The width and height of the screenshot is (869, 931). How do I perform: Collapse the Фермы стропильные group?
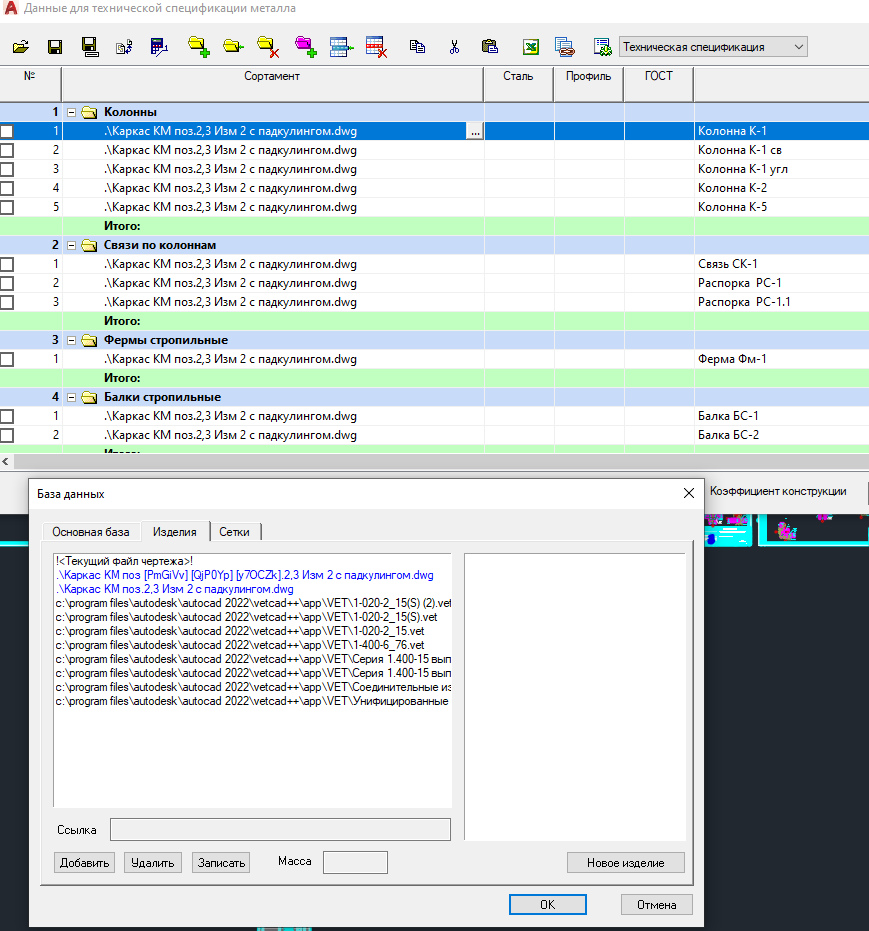click(71, 340)
